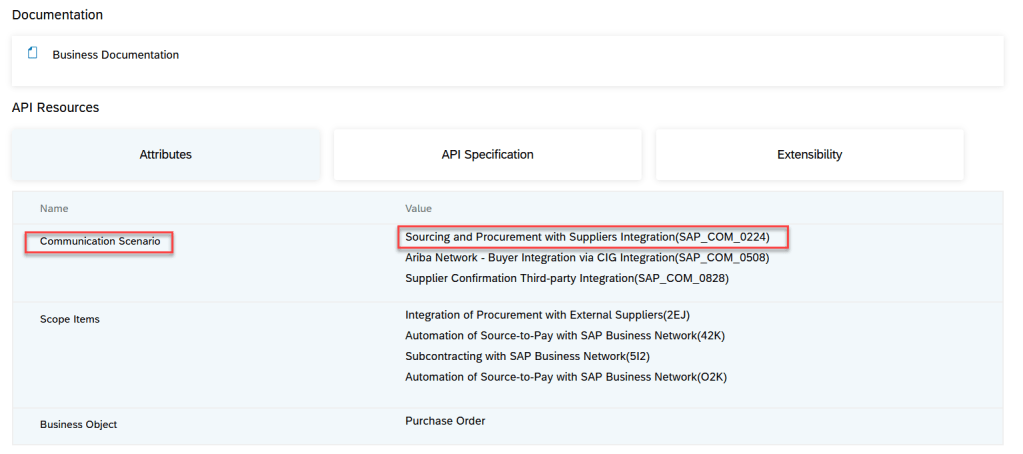Click the Value column header
Viewport: 1023px width, 454px height.
coord(418,208)
